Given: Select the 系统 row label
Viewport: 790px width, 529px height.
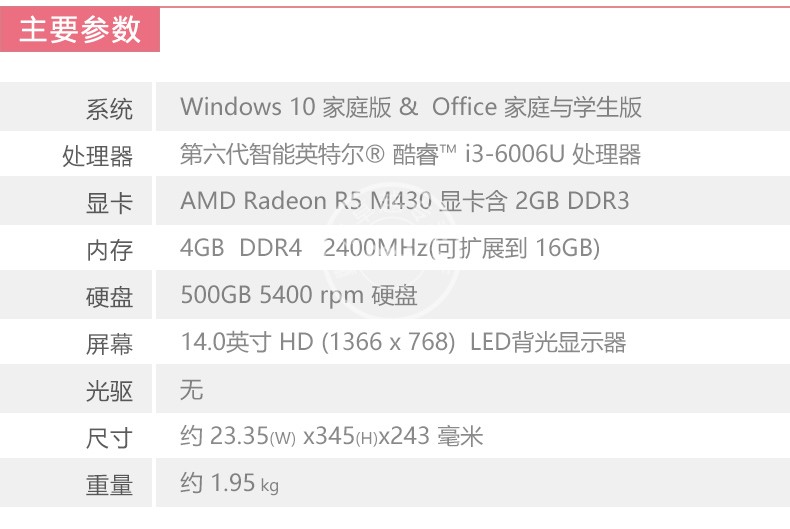Looking at the screenshot, I should [109, 109].
